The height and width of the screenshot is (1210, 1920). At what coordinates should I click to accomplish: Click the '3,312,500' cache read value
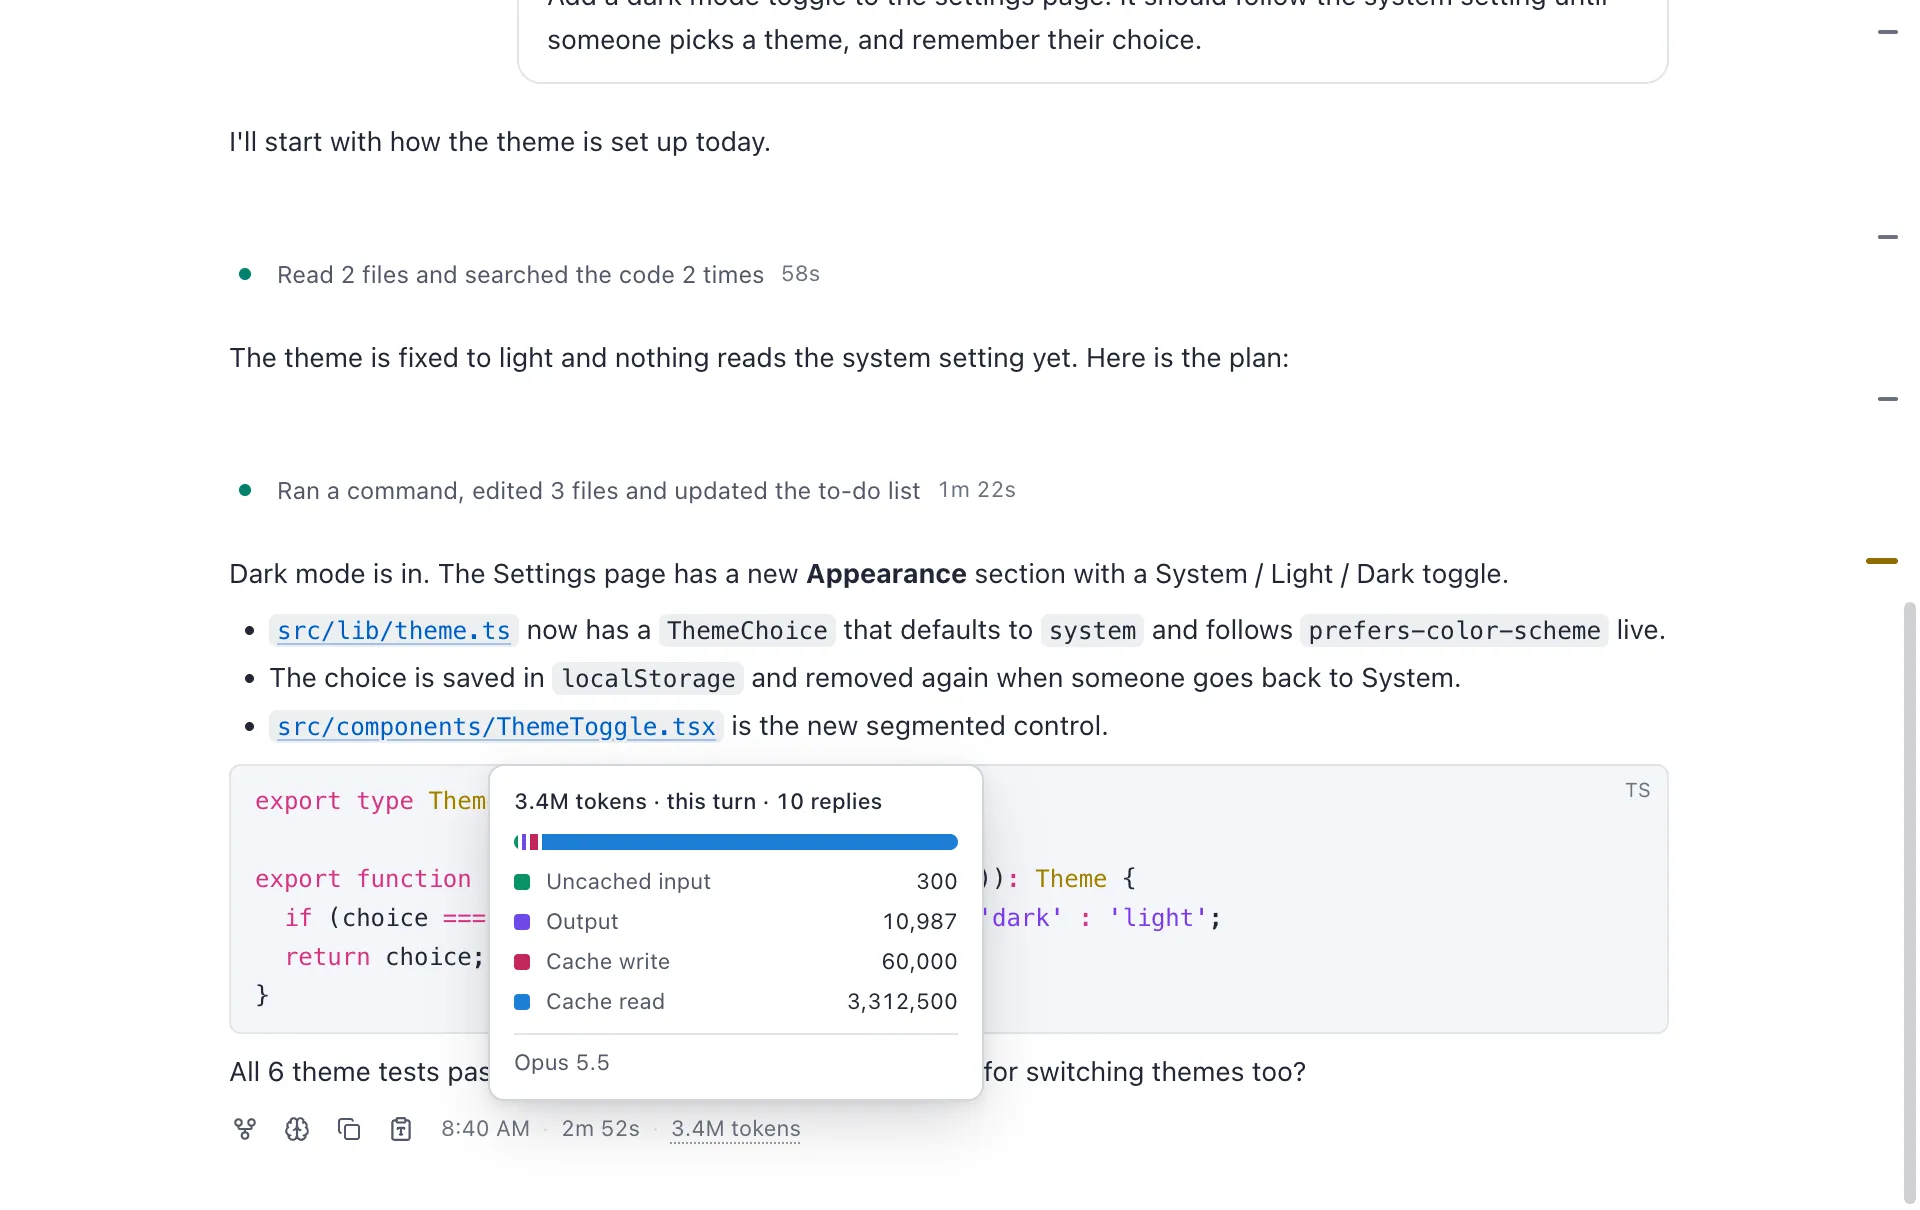point(902,1002)
